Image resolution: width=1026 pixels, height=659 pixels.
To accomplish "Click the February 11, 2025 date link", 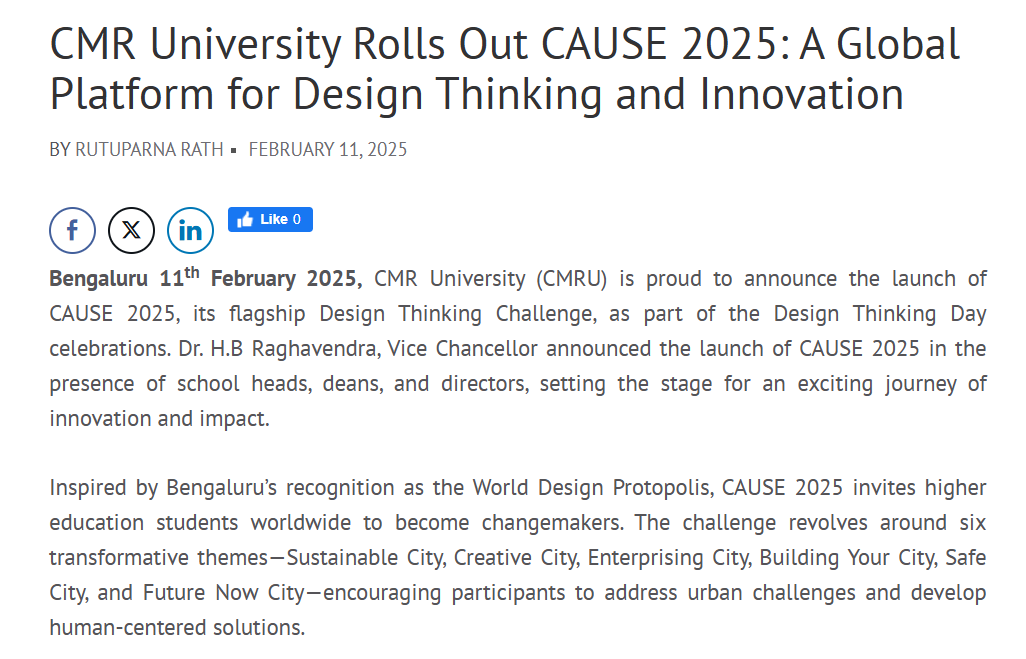I will point(328,150).
